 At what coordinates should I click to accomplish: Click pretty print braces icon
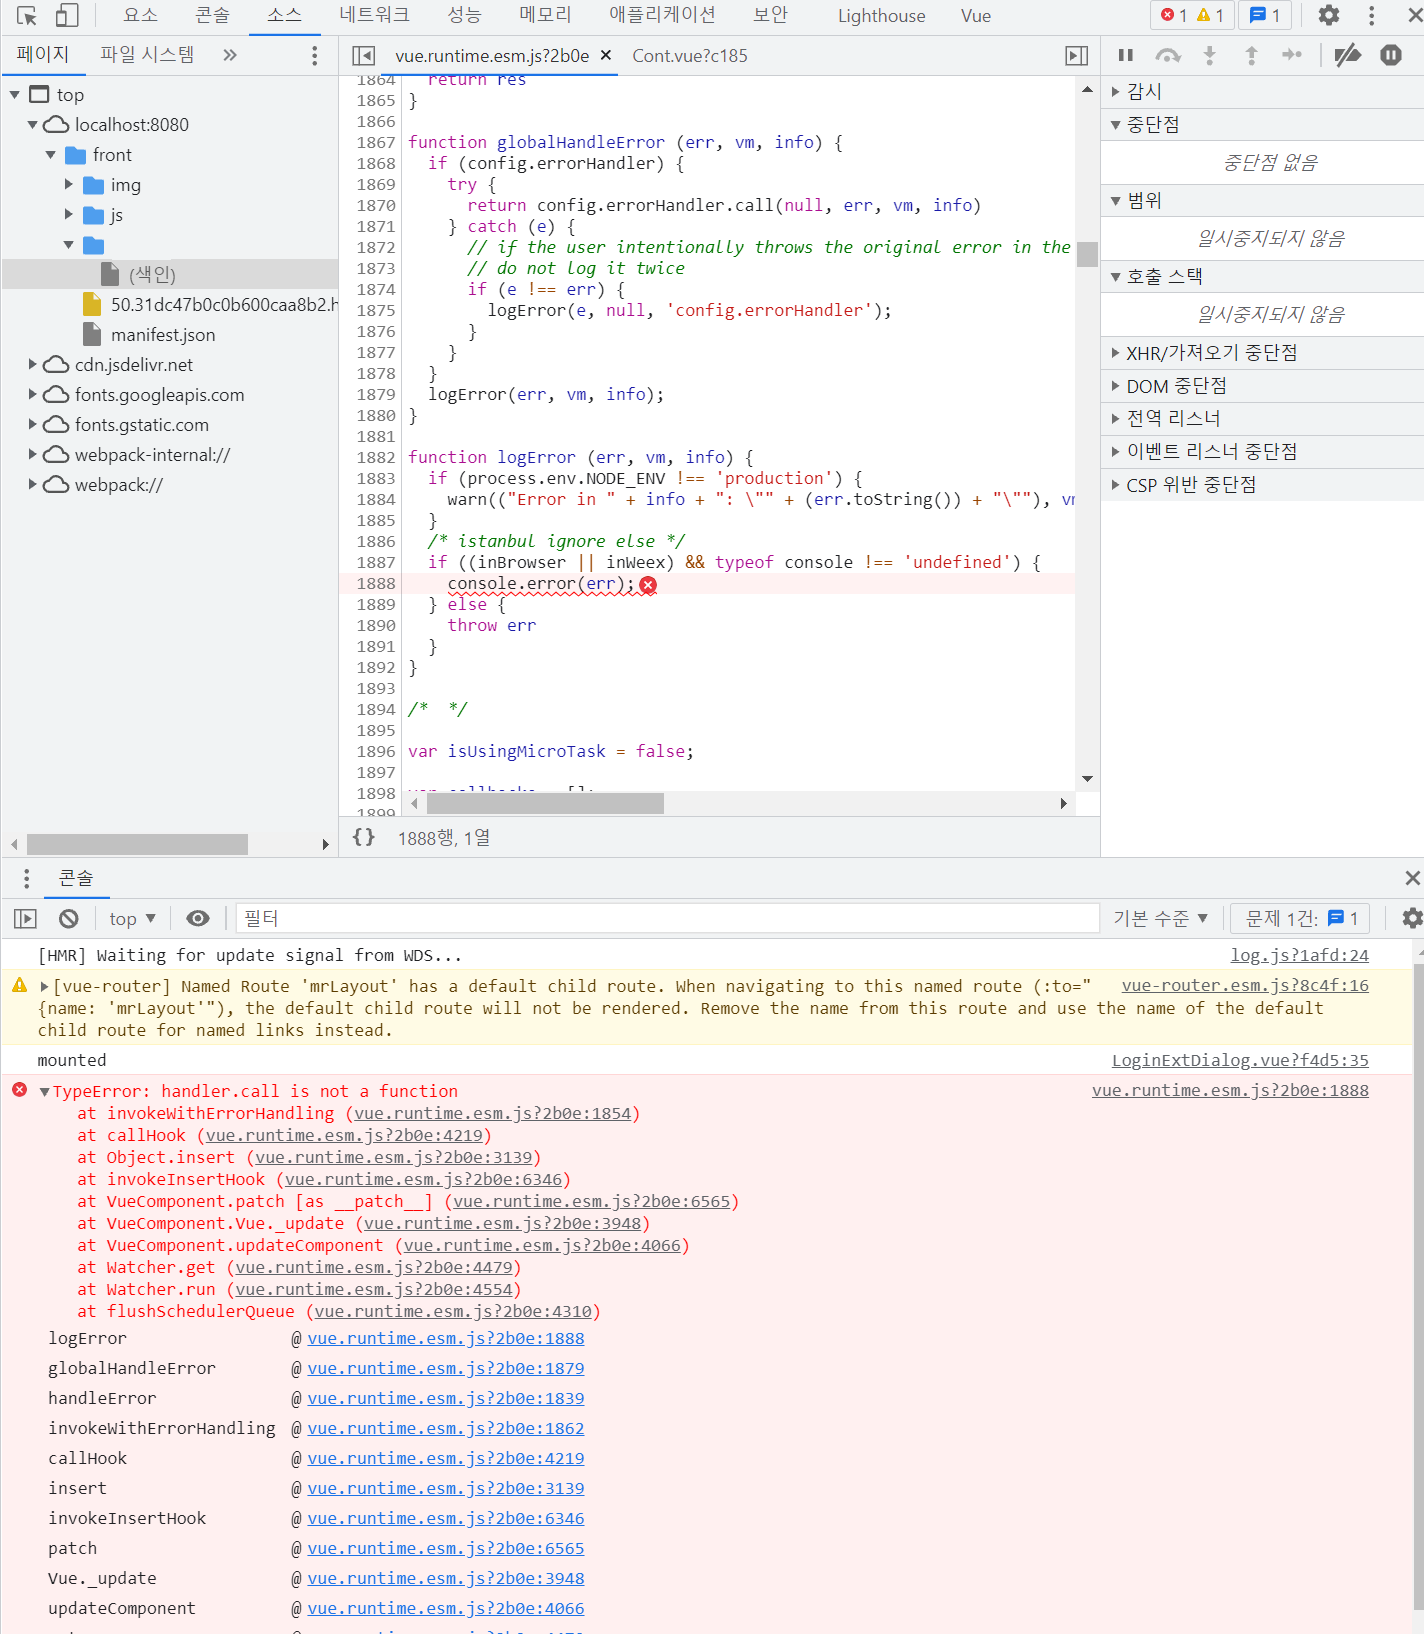tap(364, 837)
